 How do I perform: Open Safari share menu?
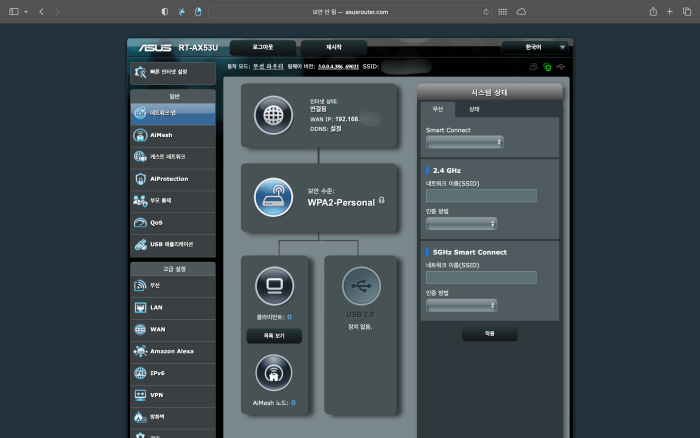pos(653,12)
